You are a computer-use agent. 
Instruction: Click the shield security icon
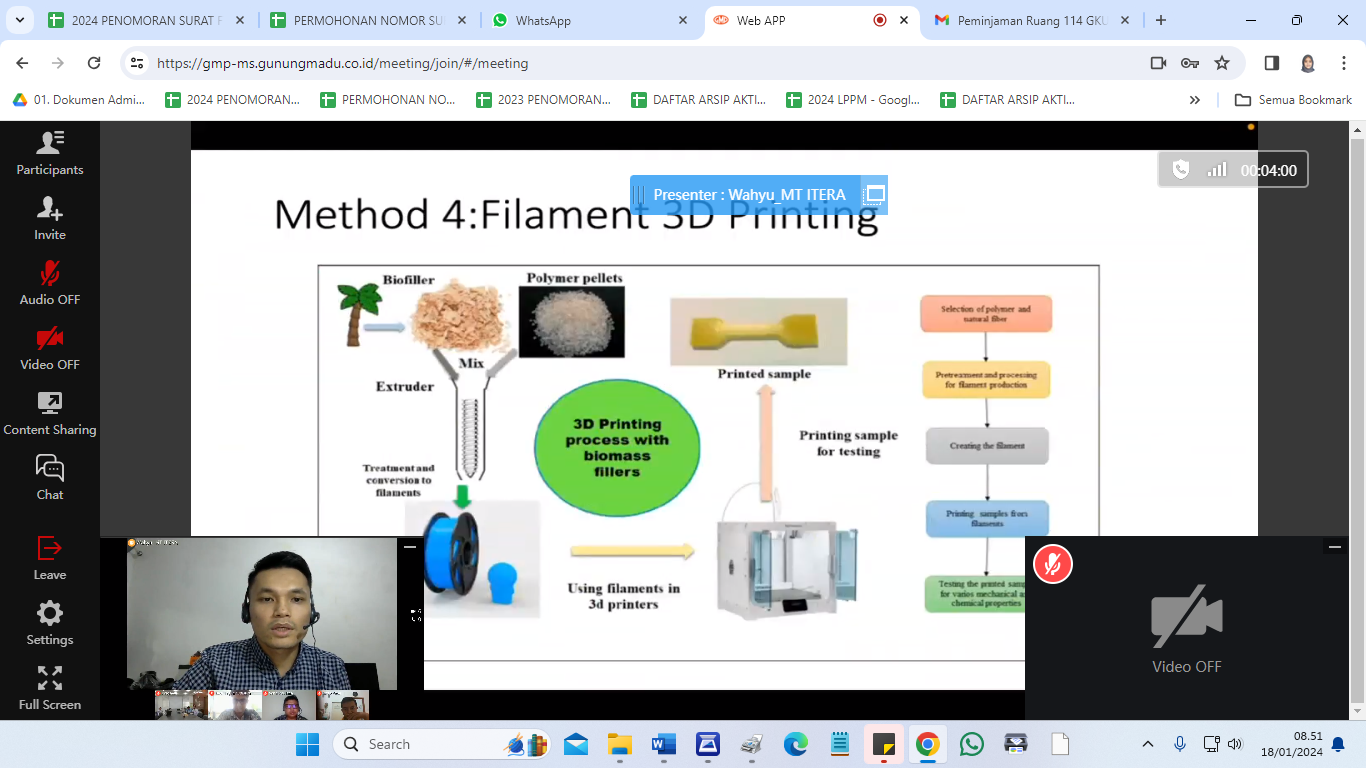click(1181, 170)
